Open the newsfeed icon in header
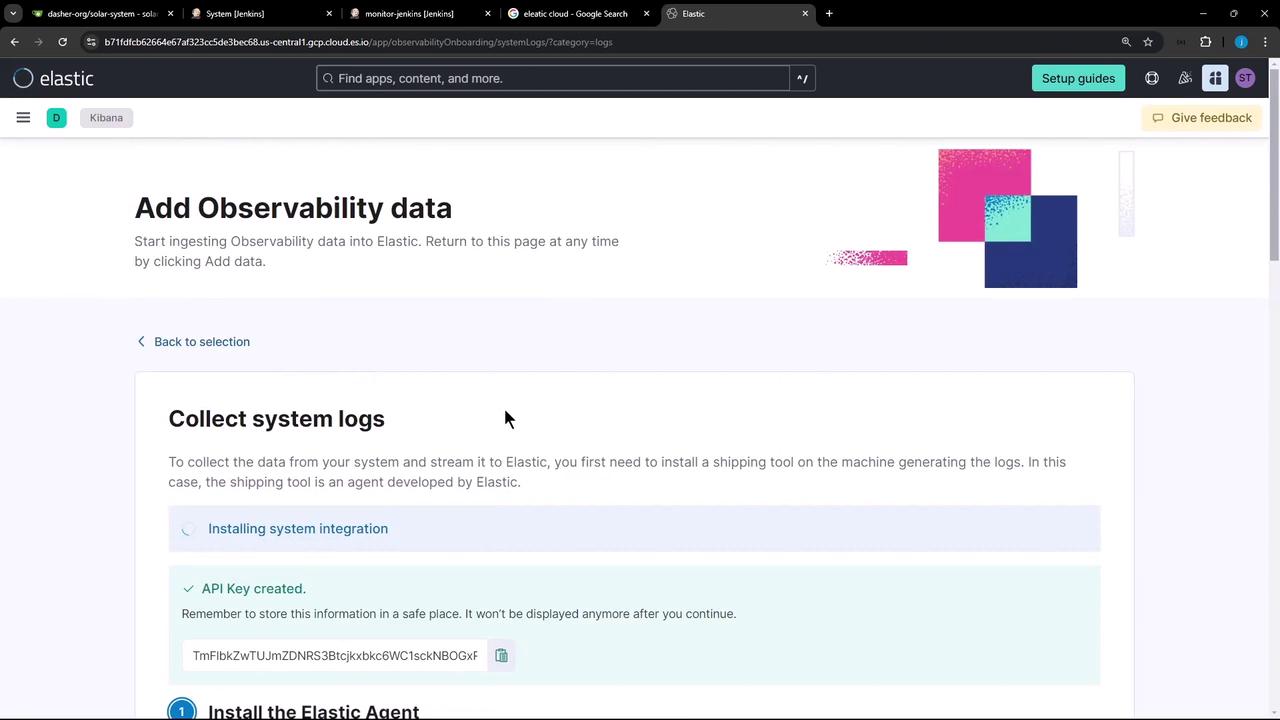 pos(1185,78)
